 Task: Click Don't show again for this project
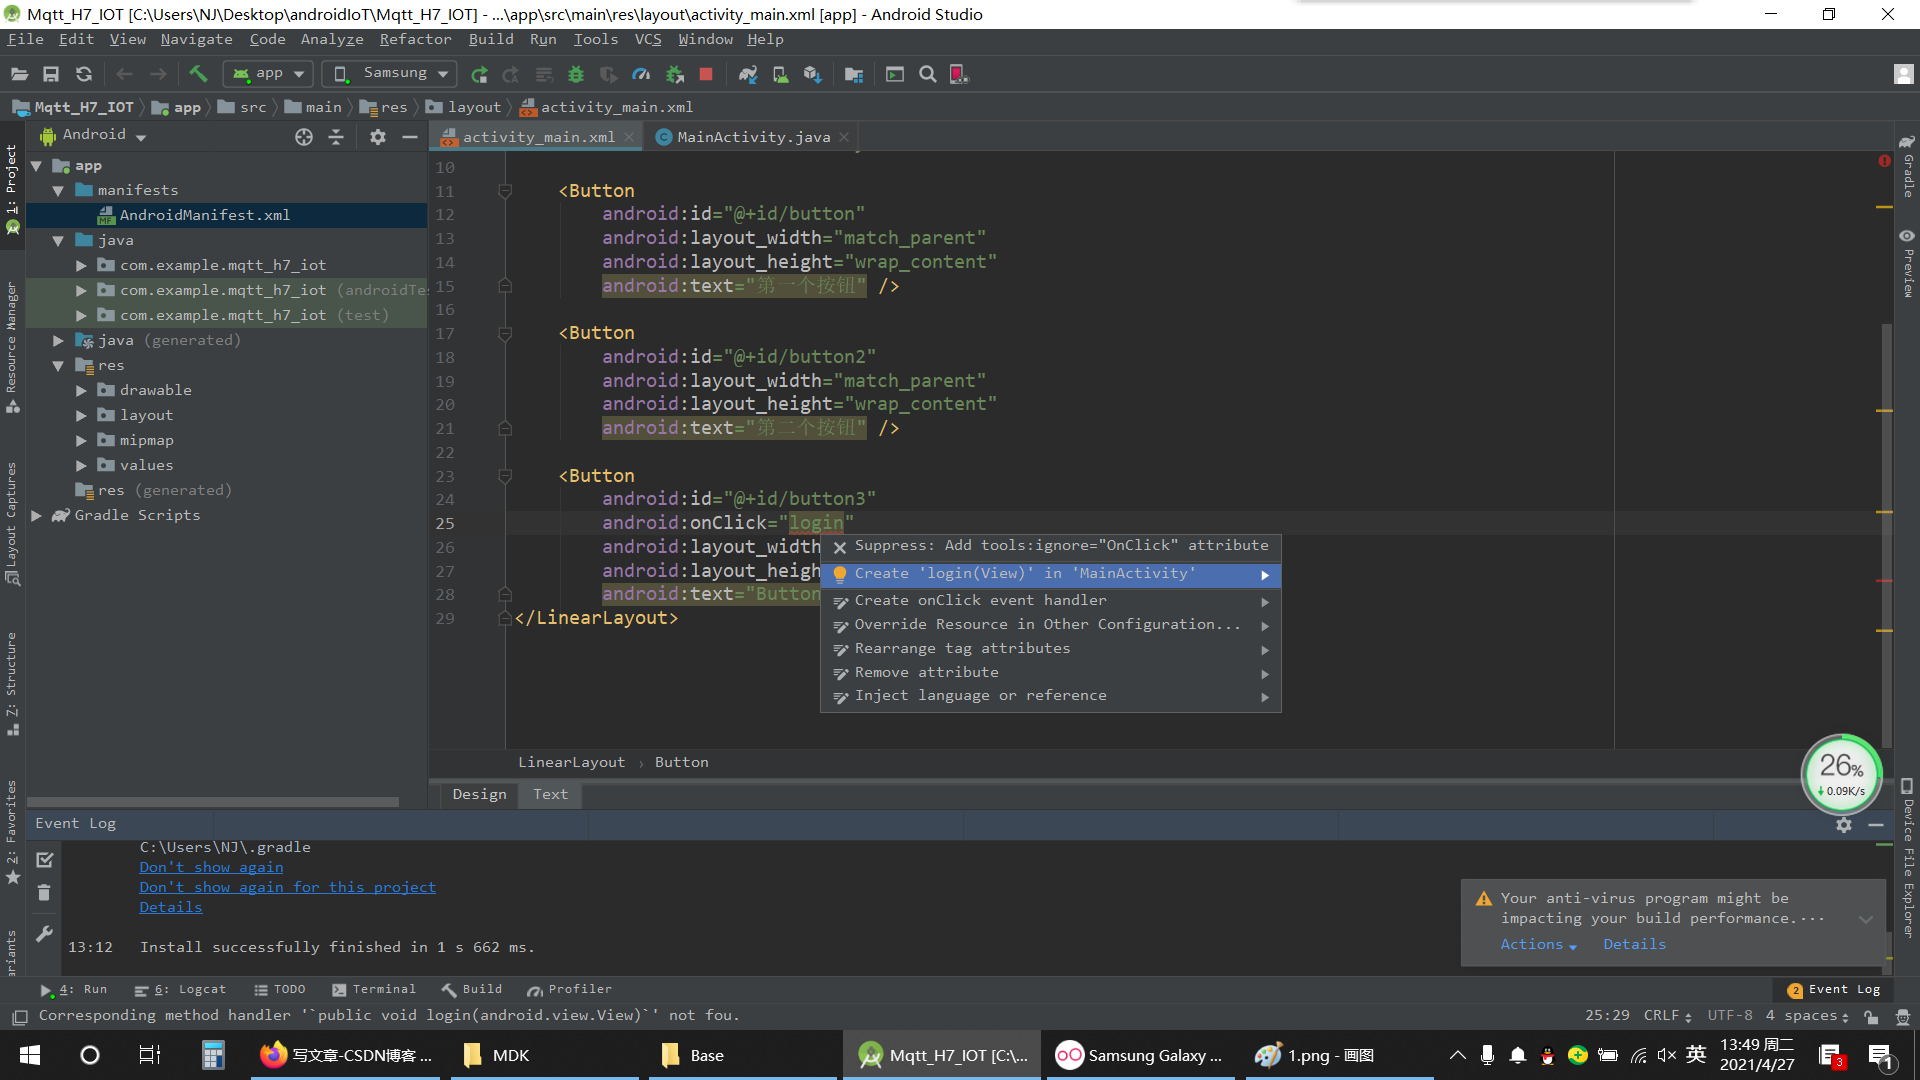[x=287, y=887]
